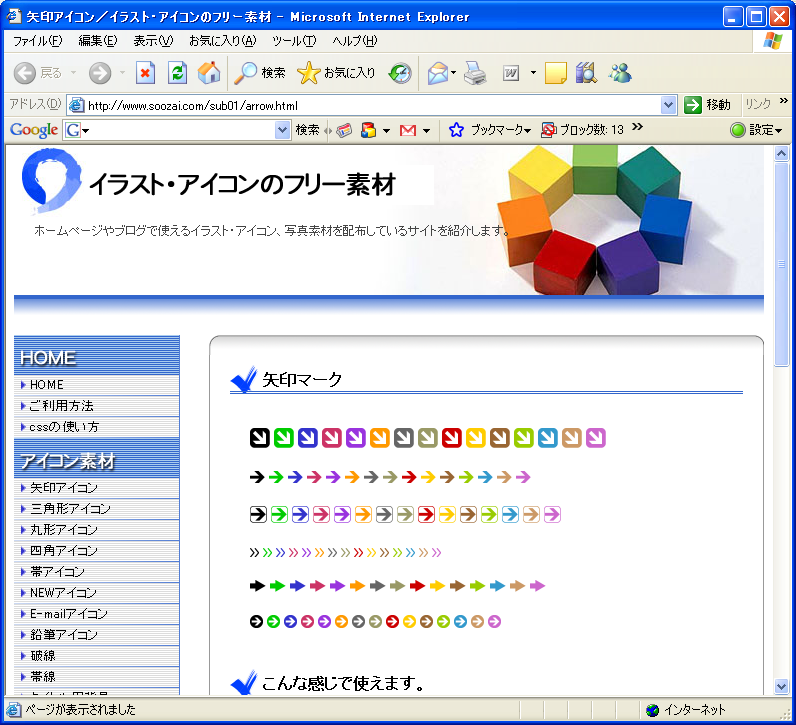
Task: Open the Forward button history dropdown
Action: pos(122,73)
